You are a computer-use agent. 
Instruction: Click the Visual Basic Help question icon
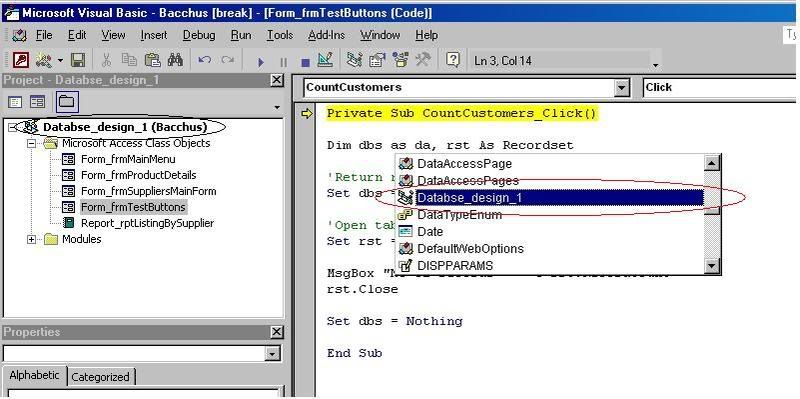(x=452, y=60)
